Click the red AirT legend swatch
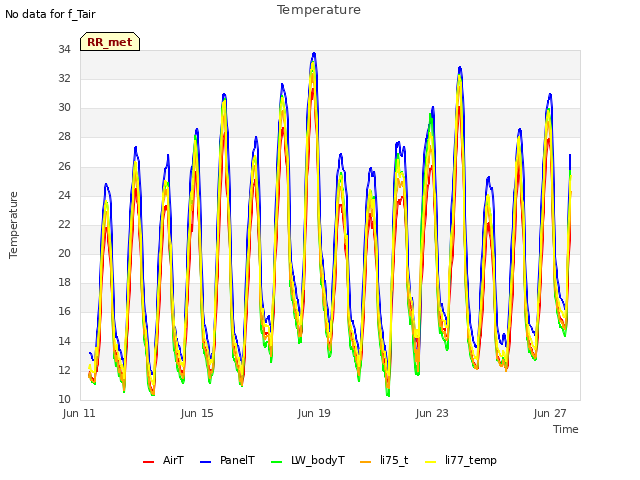Image resolution: width=640 pixels, height=480 pixels. pos(149,462)
